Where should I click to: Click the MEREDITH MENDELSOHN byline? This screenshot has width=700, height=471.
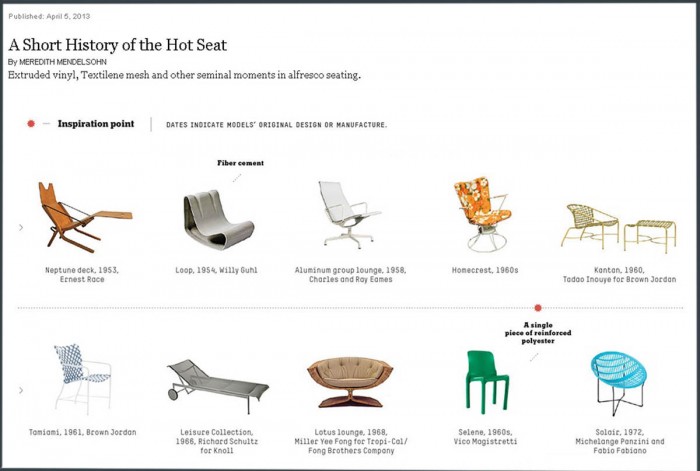pos(64,62)
